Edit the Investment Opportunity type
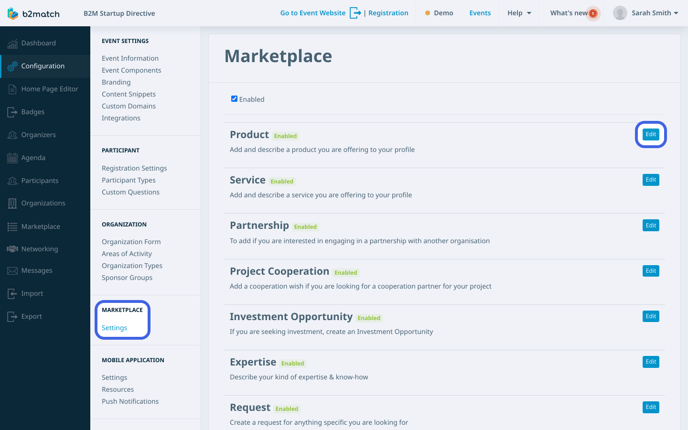 (651, 316)
